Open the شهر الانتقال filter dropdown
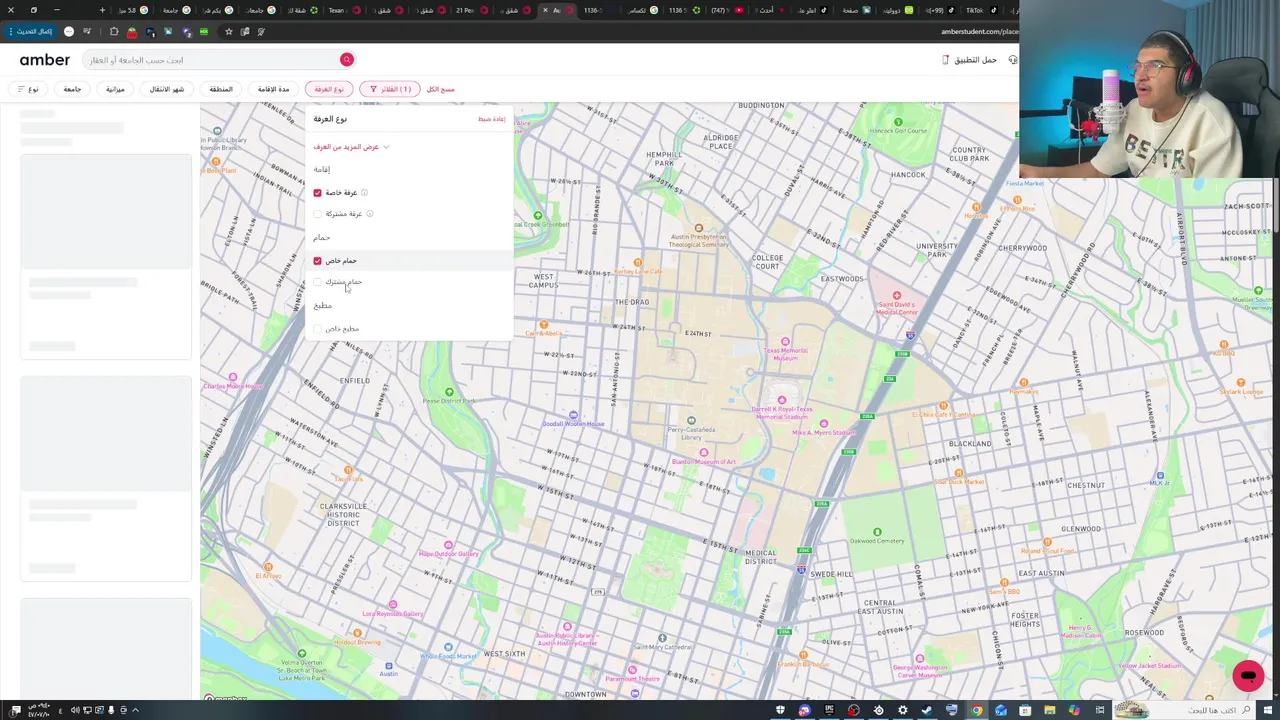Viewport: 1280px width, 720px height. click(x=167, y=89)
